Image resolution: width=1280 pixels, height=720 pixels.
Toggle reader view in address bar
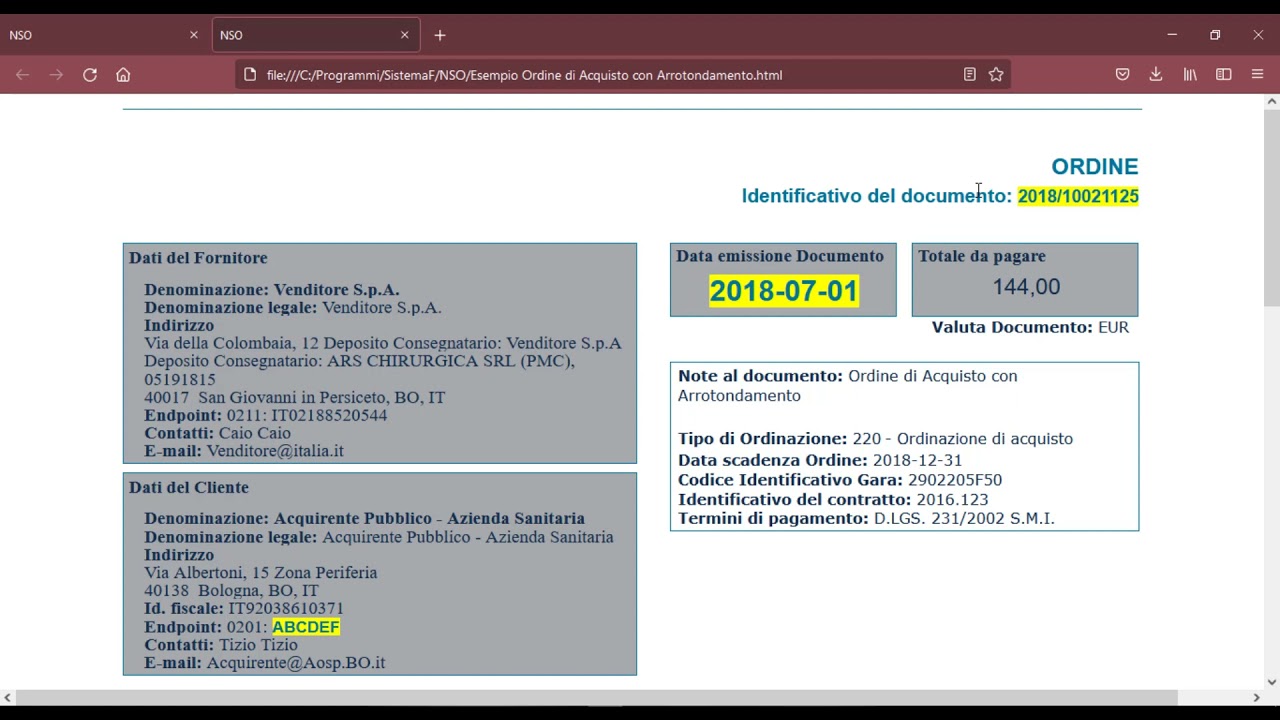click(969, 75)
